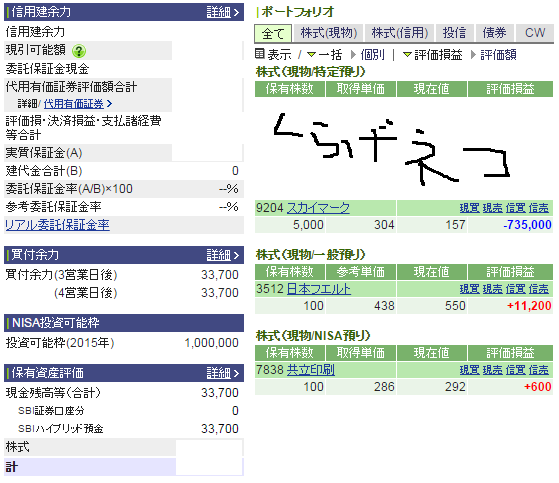Viewport: 559px width, 483px height.
Task: Click 現買 for スカイマーク
Action: click(x=470, y=208)
